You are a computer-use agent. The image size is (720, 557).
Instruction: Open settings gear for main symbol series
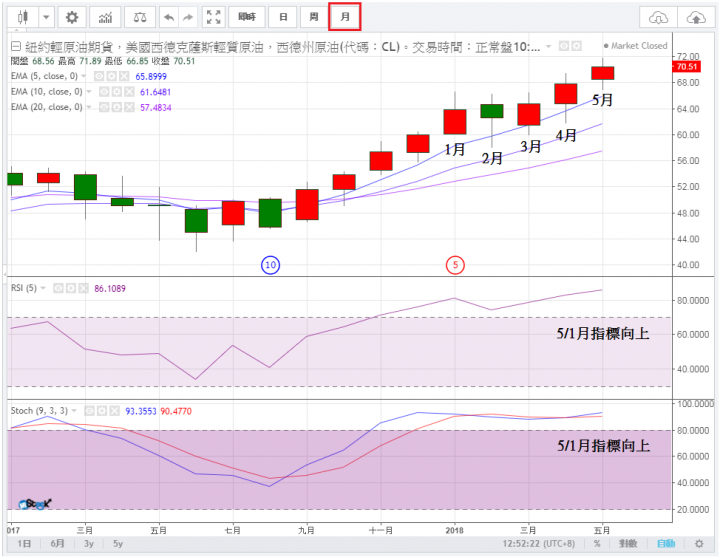(577, 46)
